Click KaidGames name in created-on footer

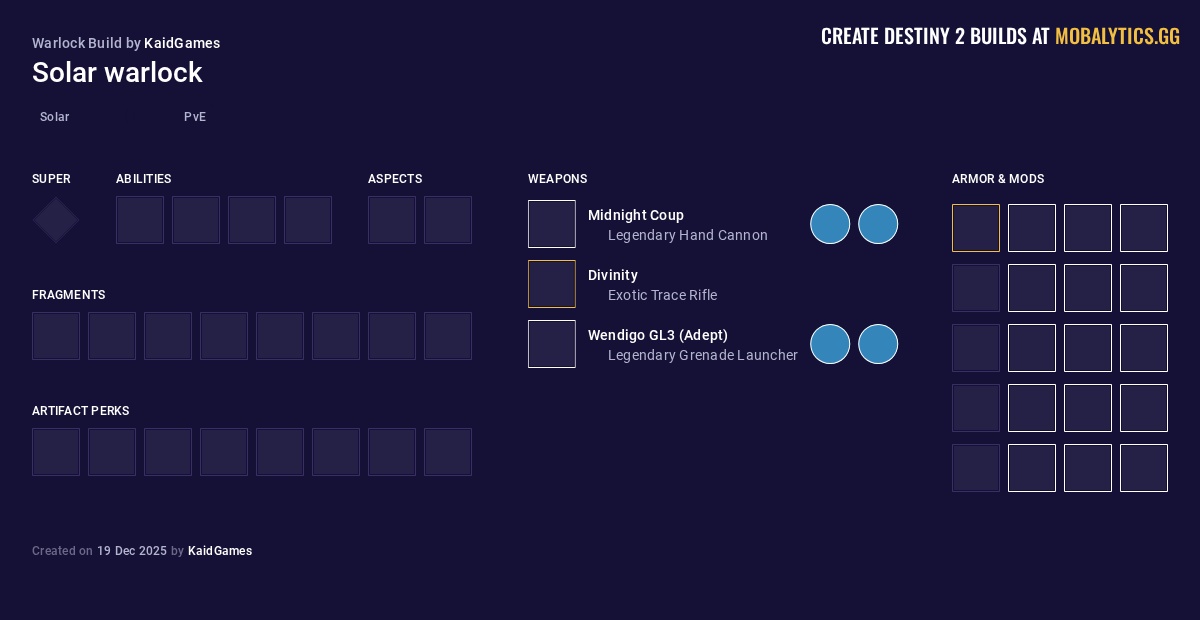[220, 551]
